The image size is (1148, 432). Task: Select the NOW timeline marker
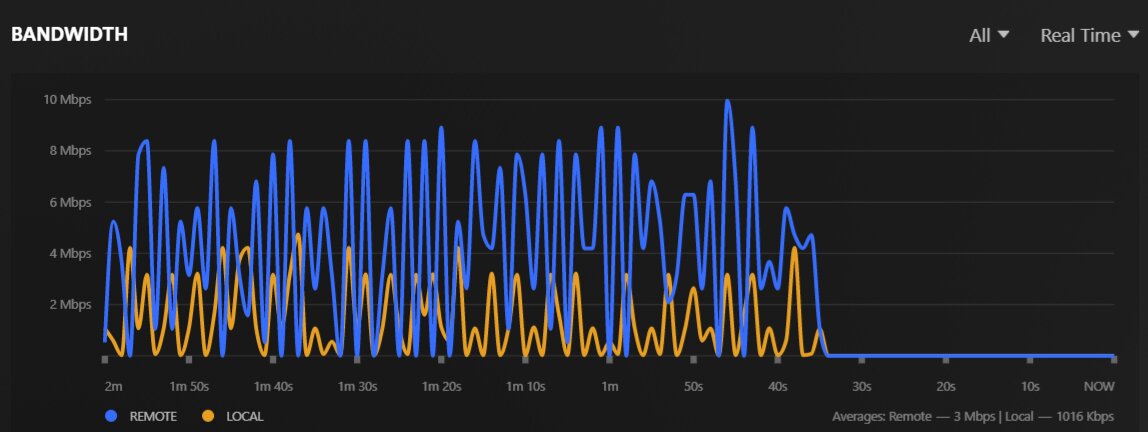(1099, 387)
